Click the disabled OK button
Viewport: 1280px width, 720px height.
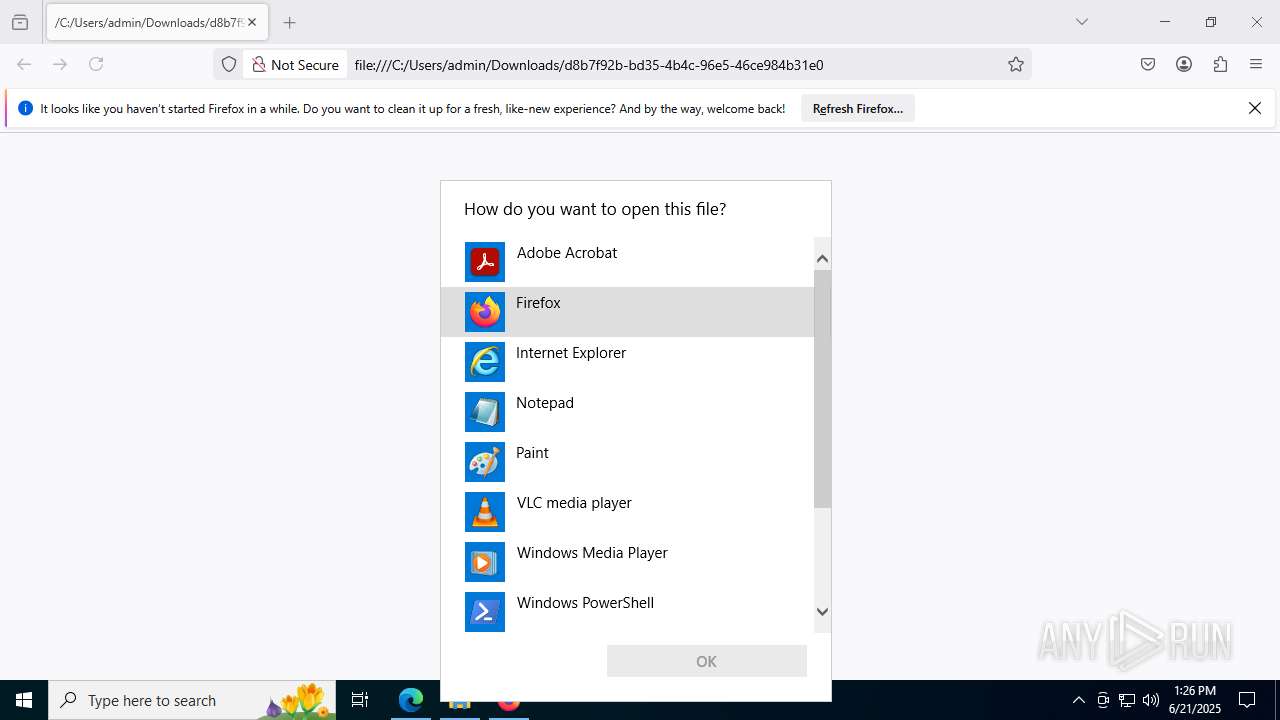[706, 661]
